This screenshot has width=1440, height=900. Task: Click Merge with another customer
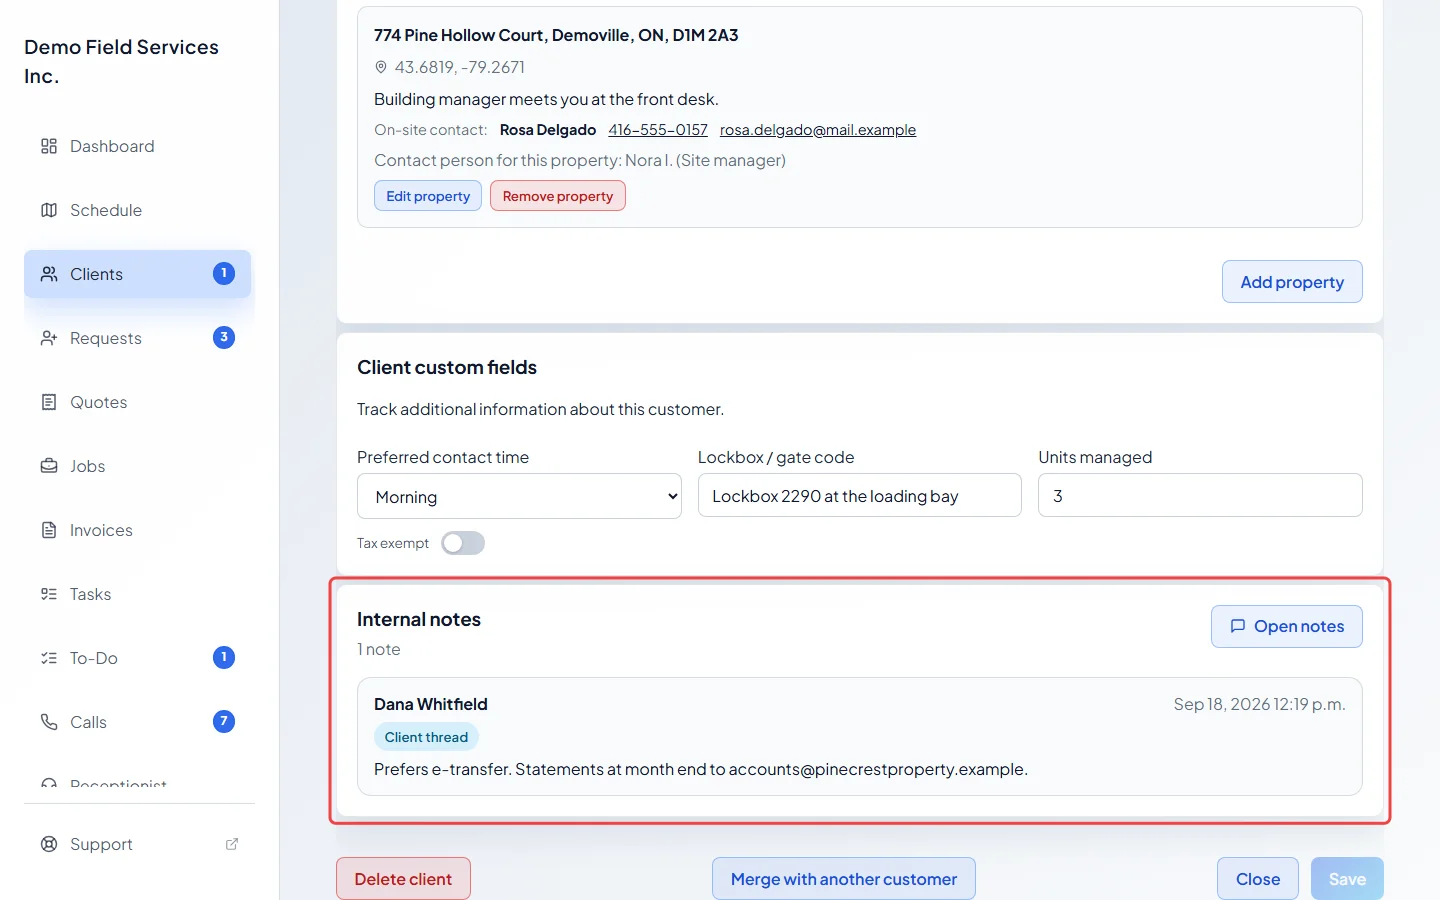click(844, 879)
